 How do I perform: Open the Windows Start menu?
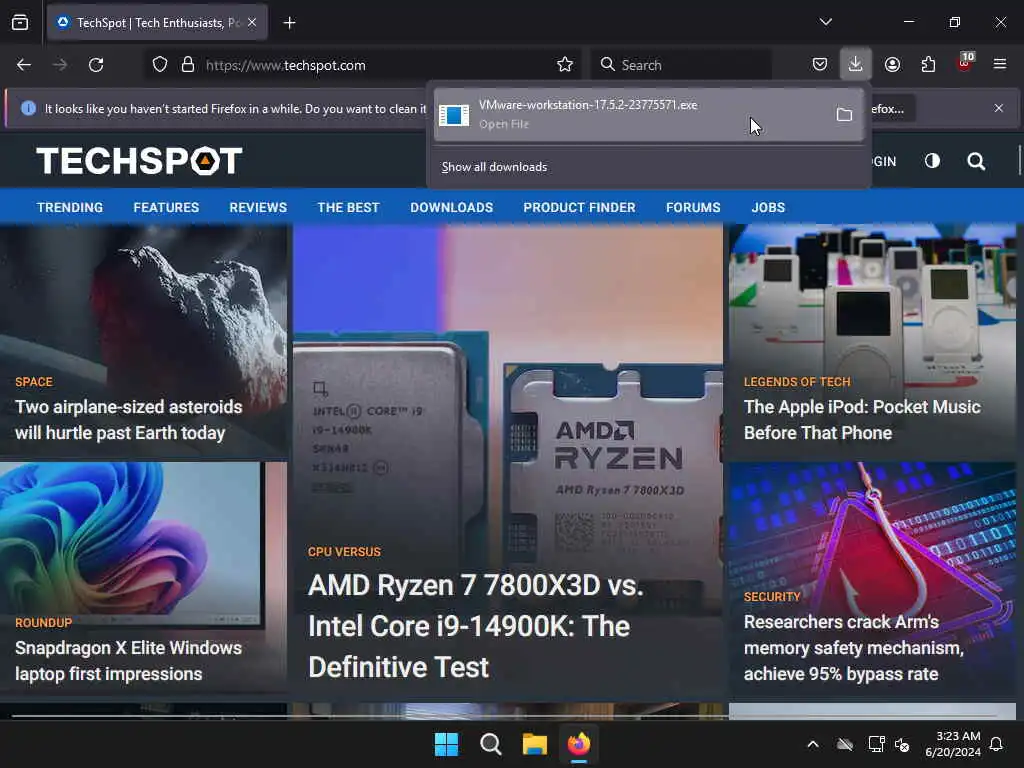(447, 744)
